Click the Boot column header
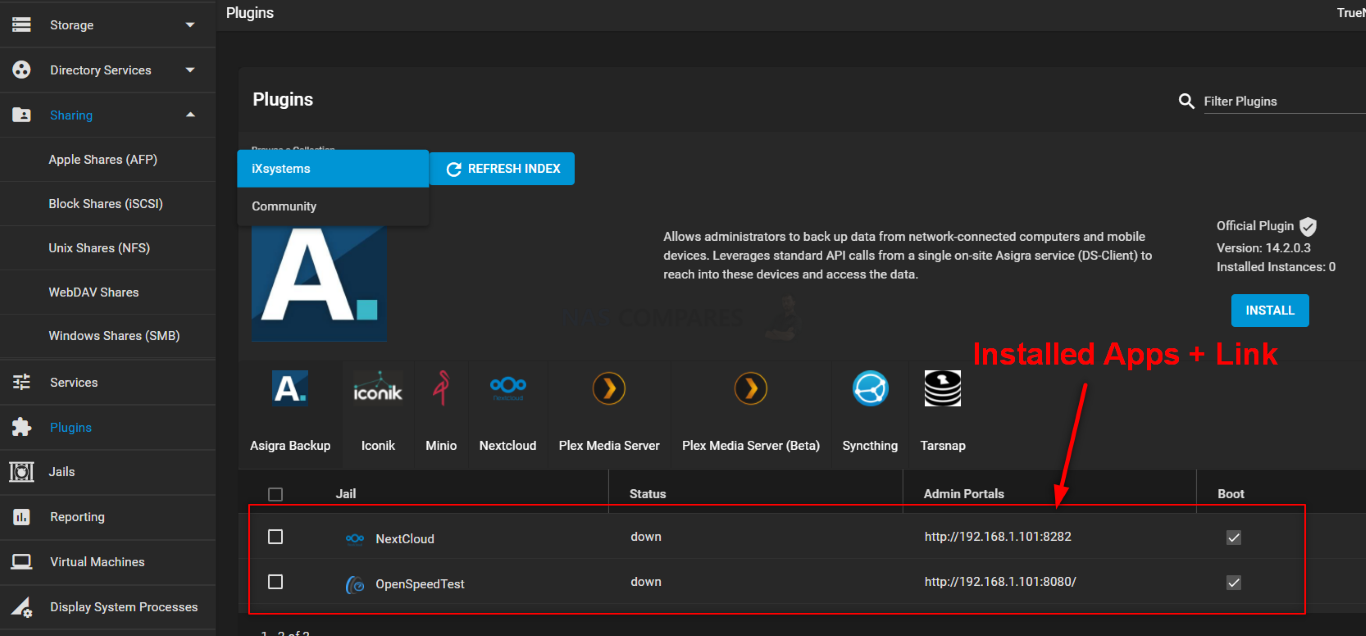 coord(1231,494)
